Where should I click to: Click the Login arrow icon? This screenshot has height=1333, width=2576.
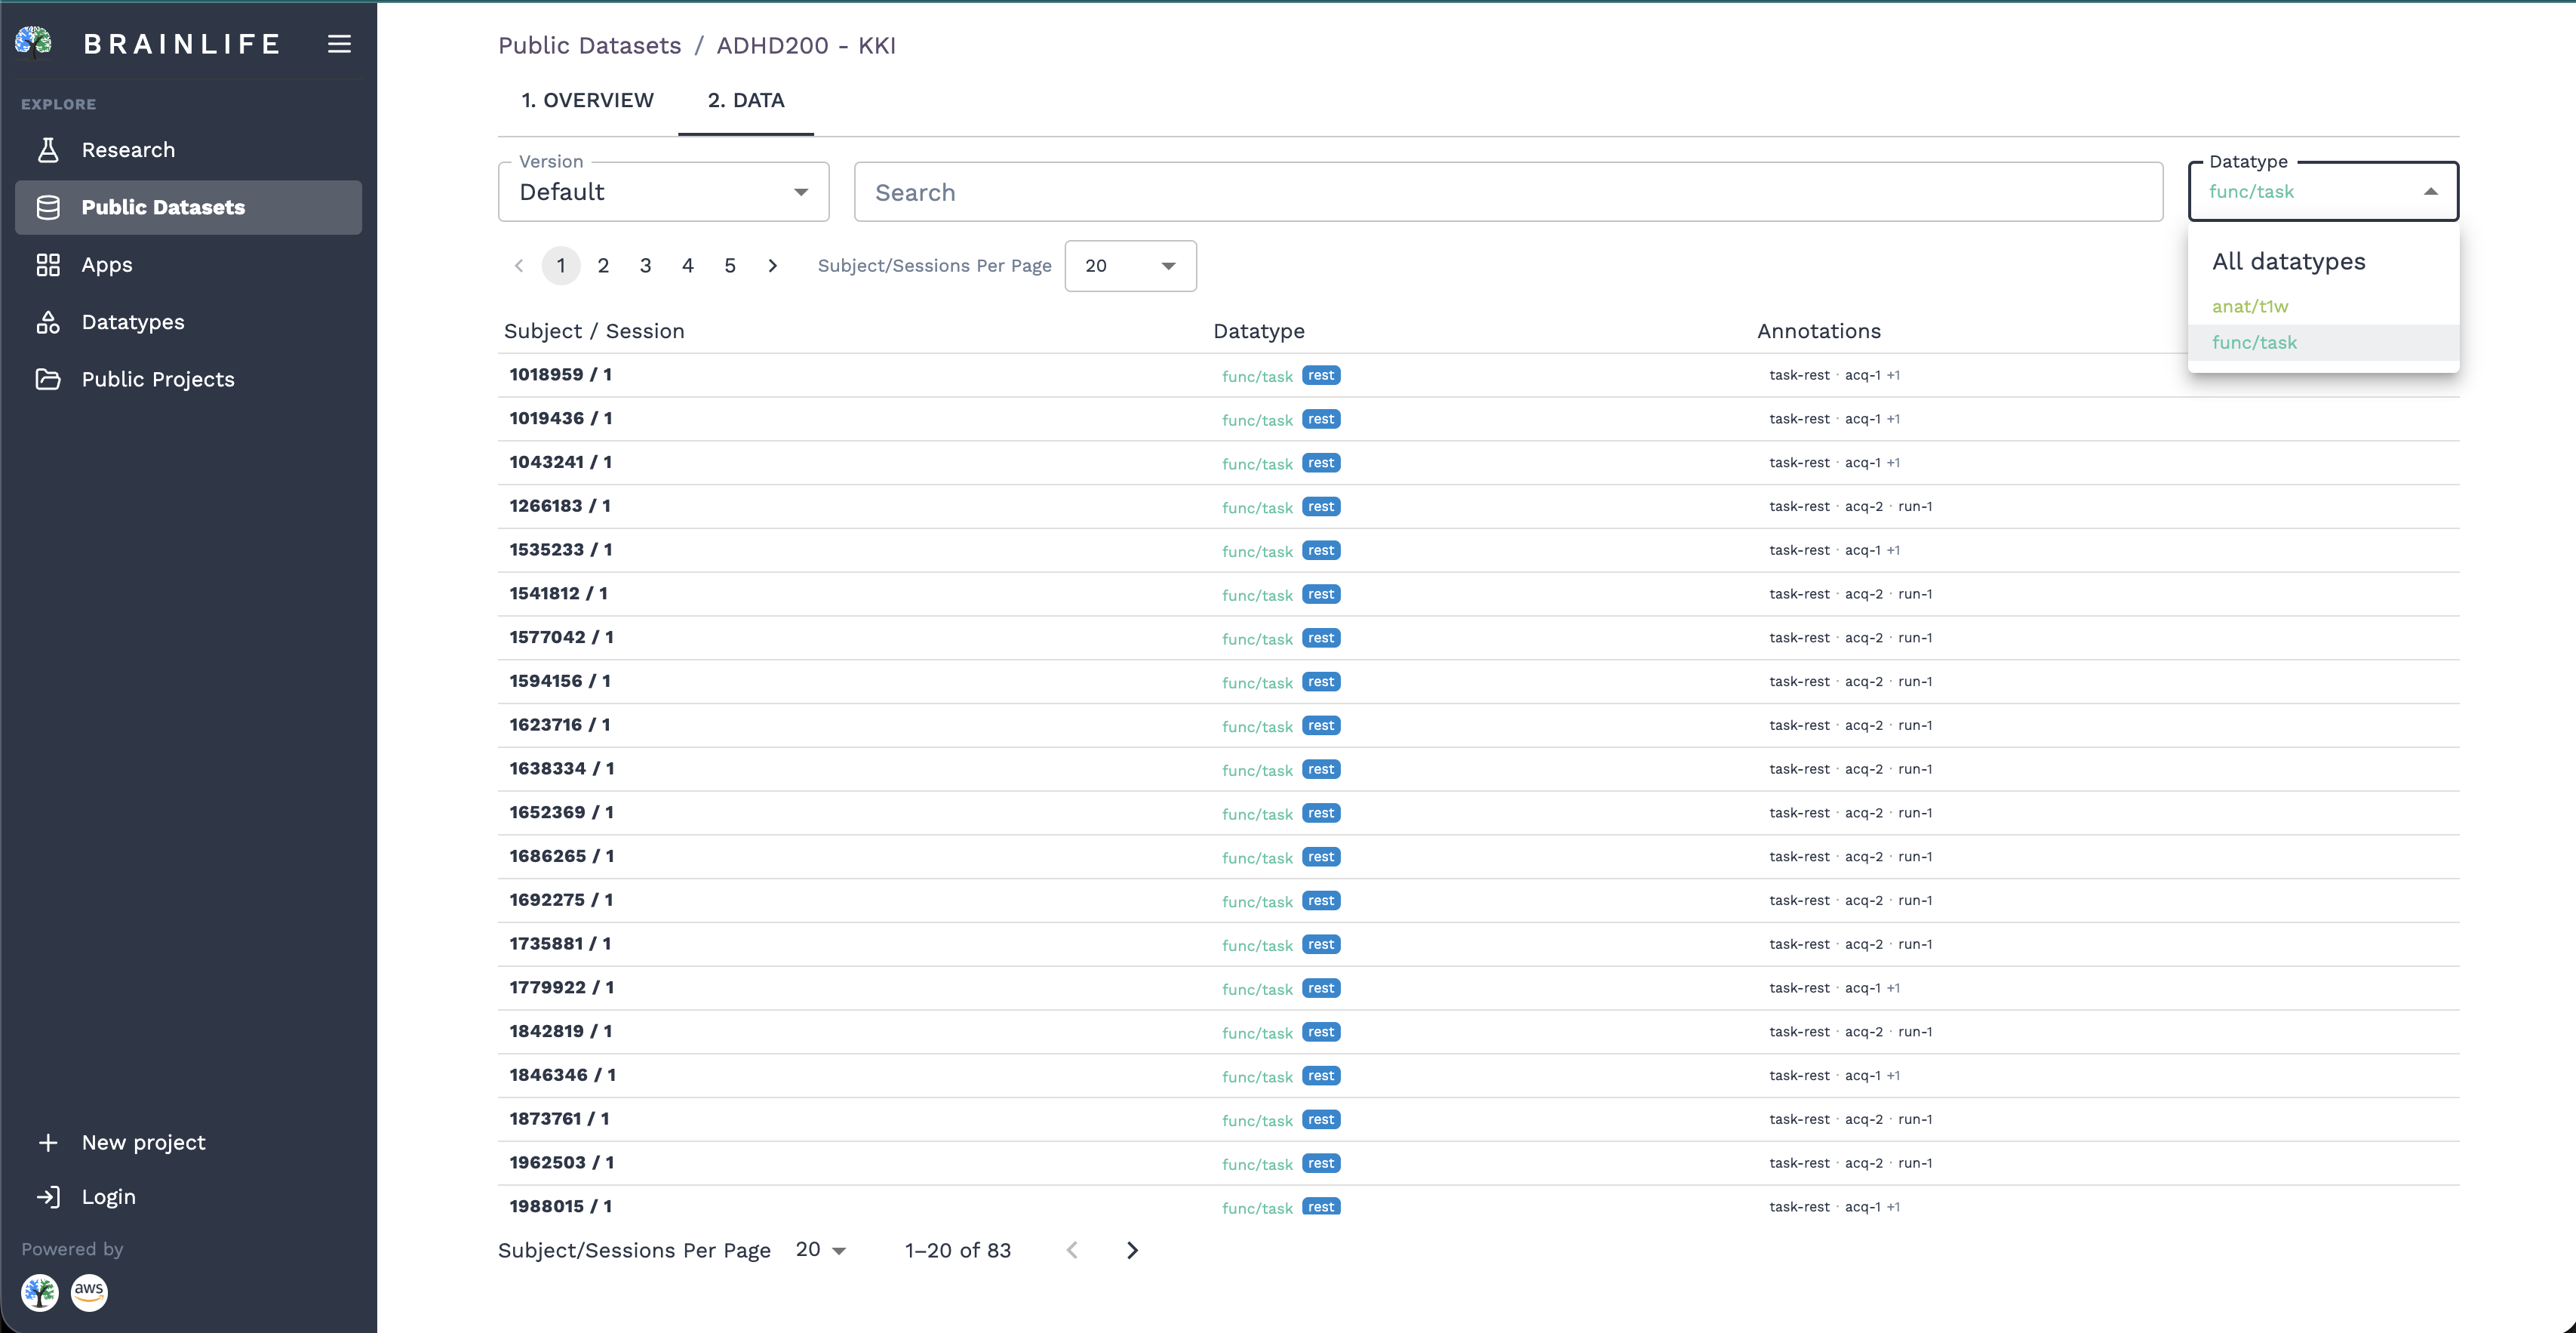click(x=48, y=1197)
